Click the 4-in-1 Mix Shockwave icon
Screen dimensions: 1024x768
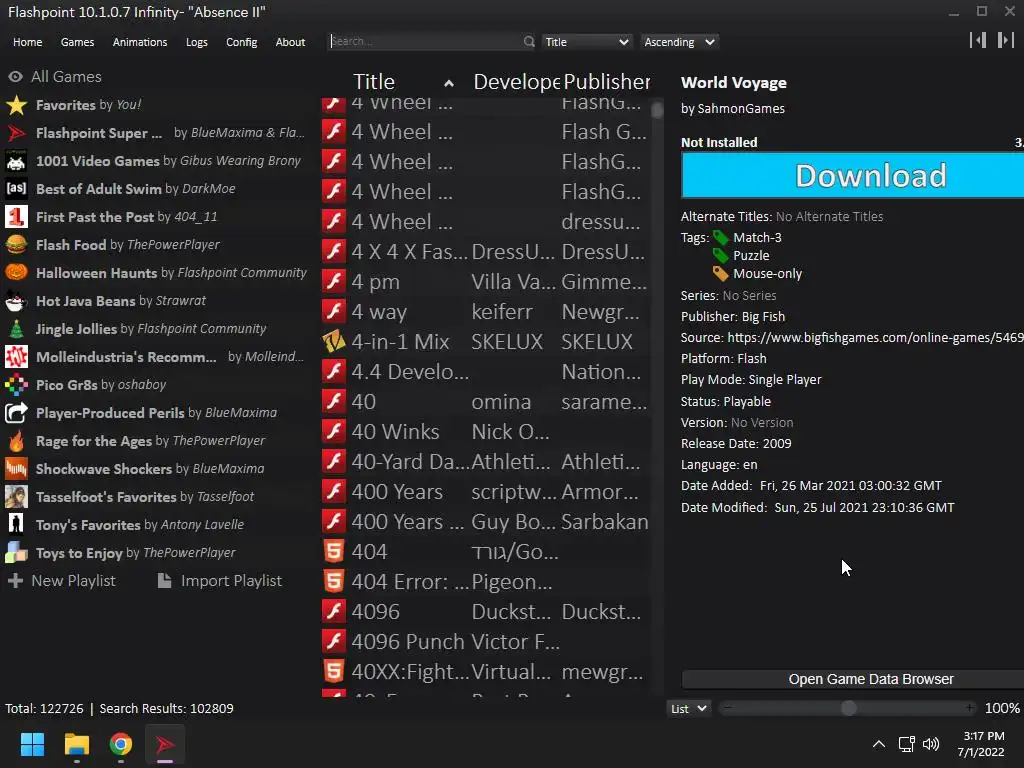tap(334, 342)
